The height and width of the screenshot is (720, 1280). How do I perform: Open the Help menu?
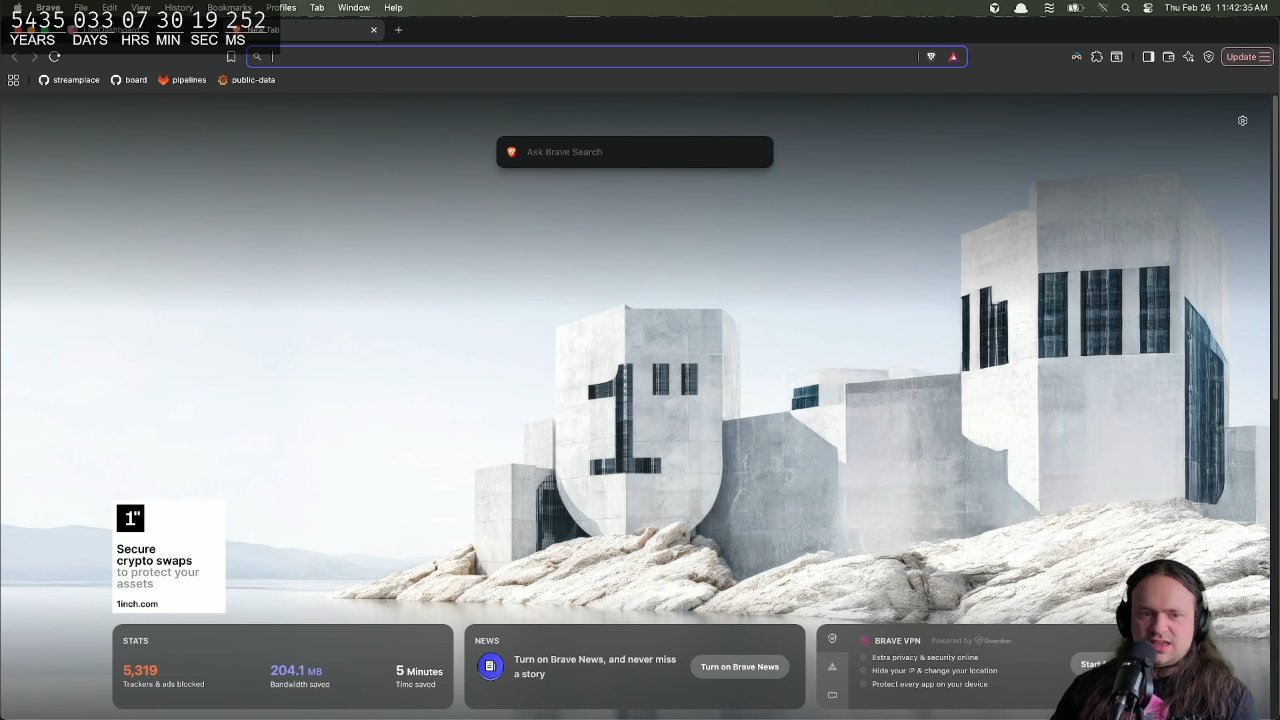point(393,8)
